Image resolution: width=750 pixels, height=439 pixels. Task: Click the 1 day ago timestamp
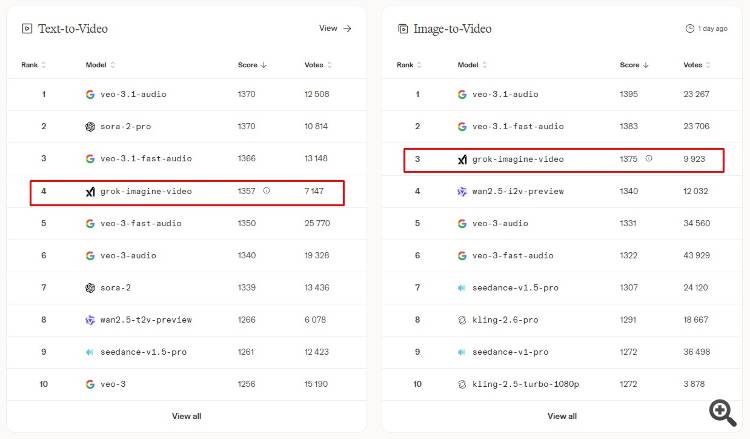[713, 29]
